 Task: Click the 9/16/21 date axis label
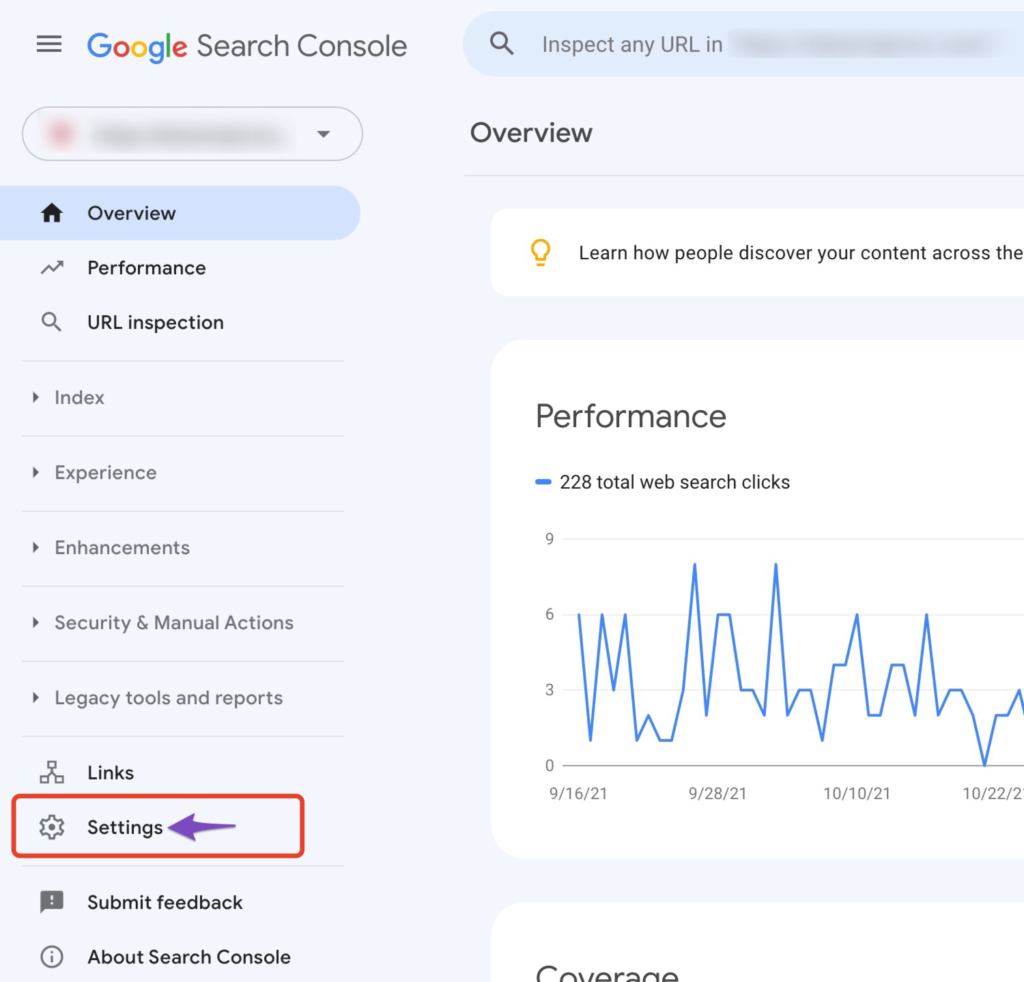click(x=578, y=793)
